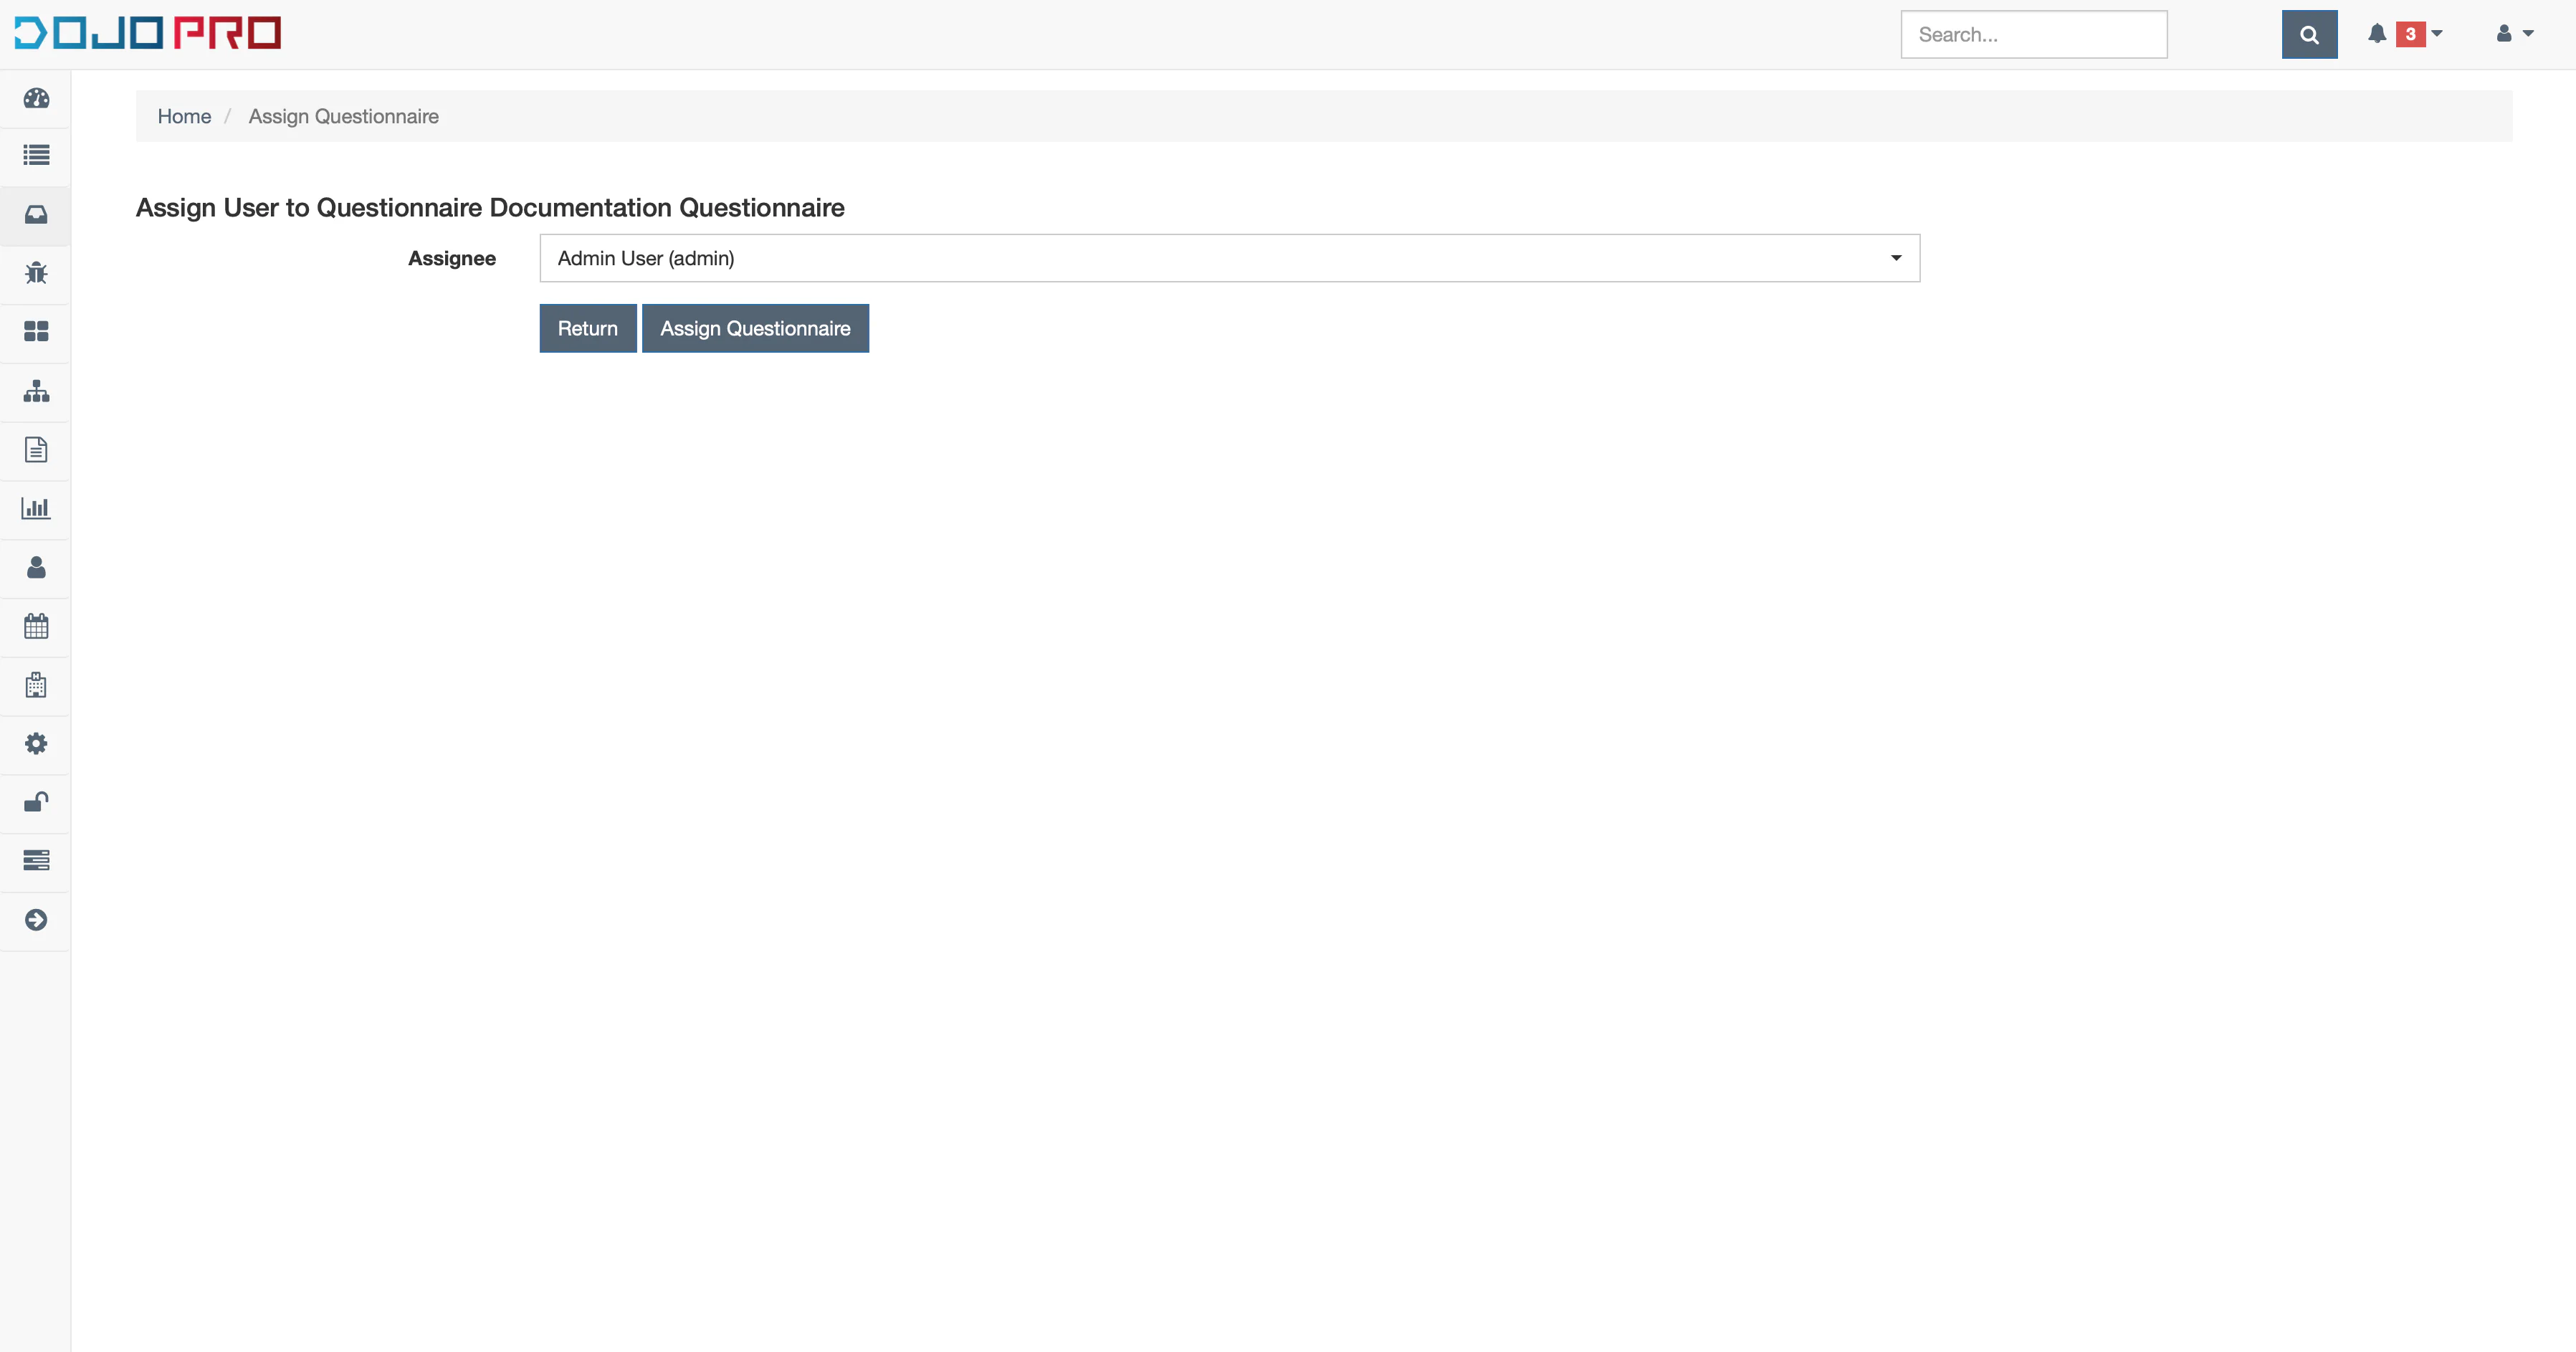This screenshot has height=1352, width=2576.
Task: Click the notification bell icon
Action: pos(2377,33)
